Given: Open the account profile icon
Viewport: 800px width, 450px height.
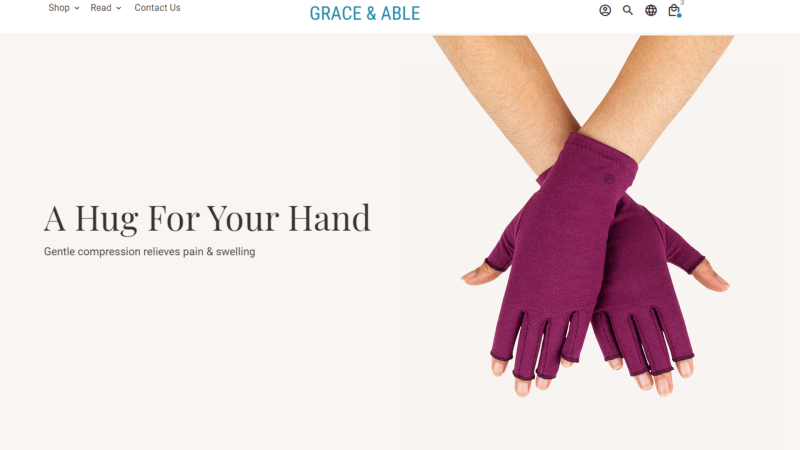Looking at the screenshot, I should (x=605, y=10).
